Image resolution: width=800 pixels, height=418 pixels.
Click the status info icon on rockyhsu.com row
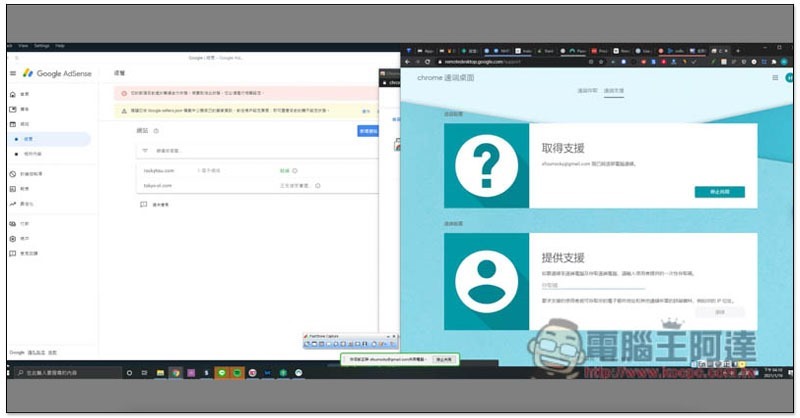295,171
